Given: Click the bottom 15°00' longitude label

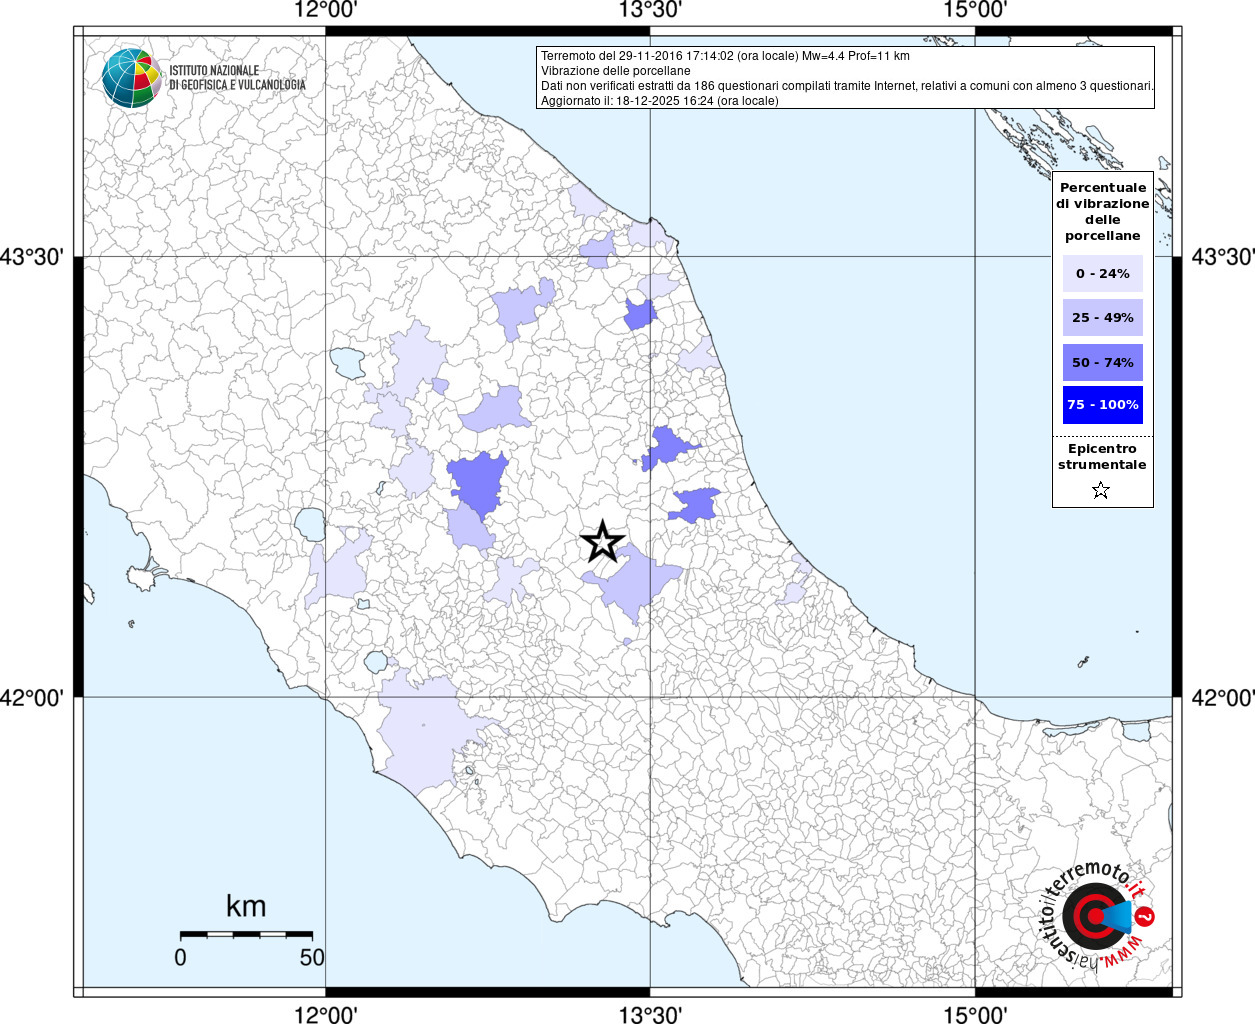Looking at the screenshot, I should pyautogui.click(x=975, y=1014).
